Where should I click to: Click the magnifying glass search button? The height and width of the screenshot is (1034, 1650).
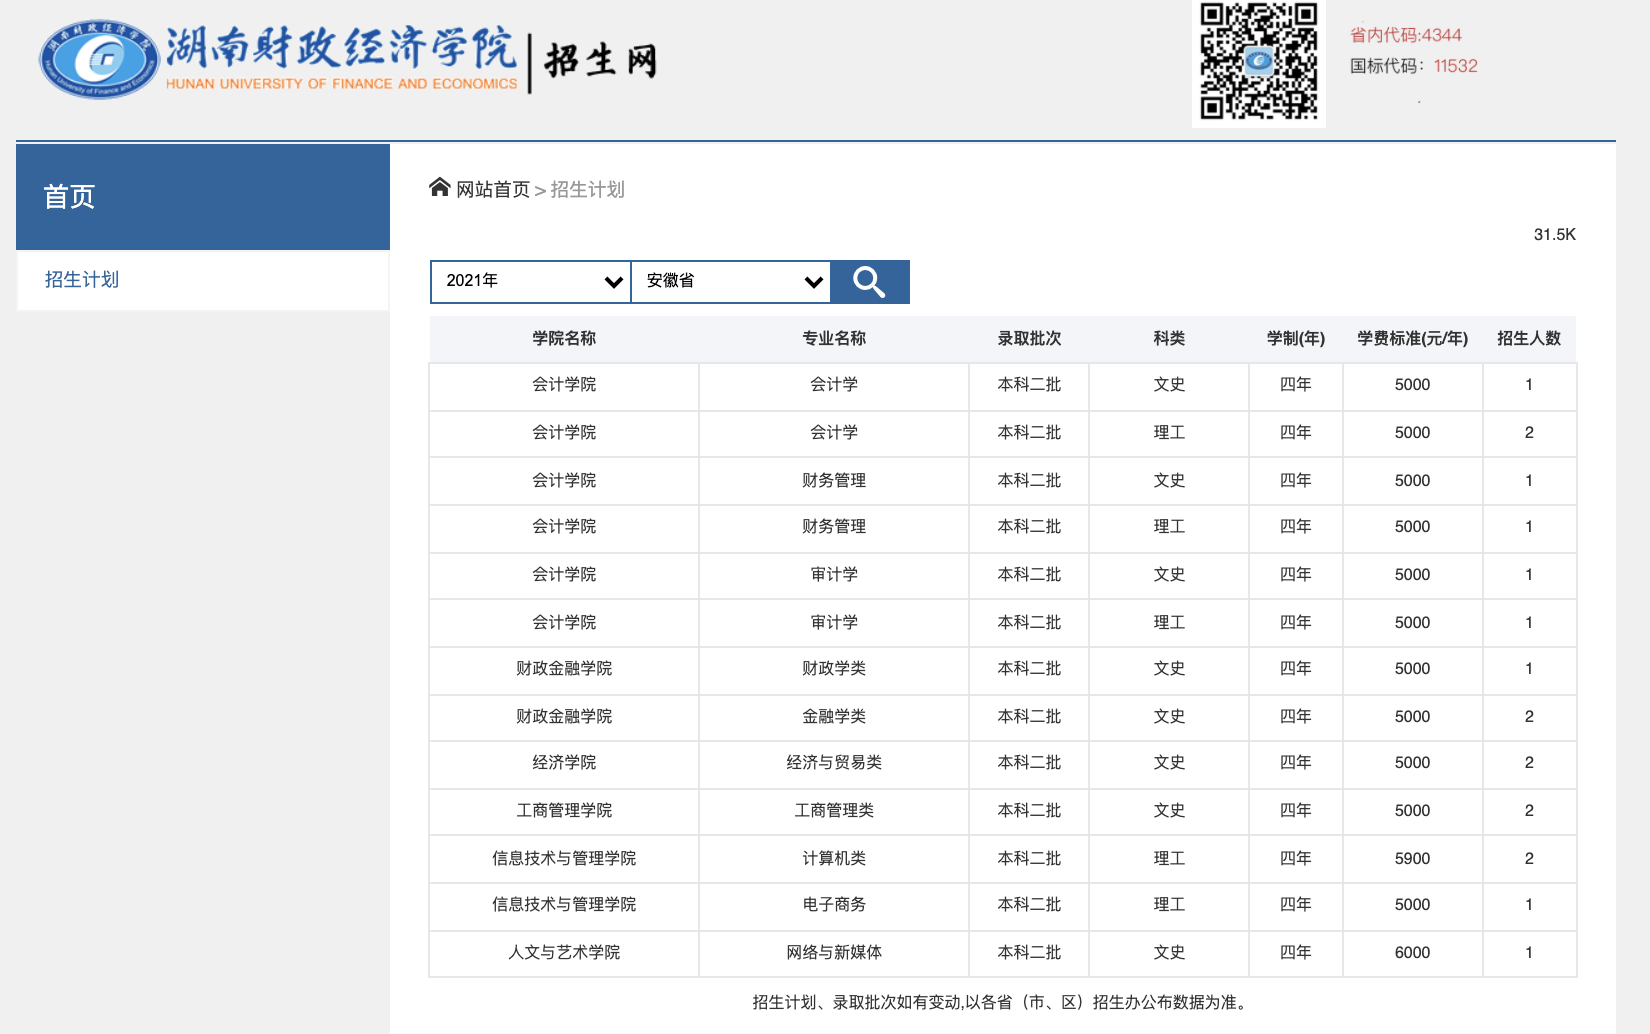coord(869,282)
